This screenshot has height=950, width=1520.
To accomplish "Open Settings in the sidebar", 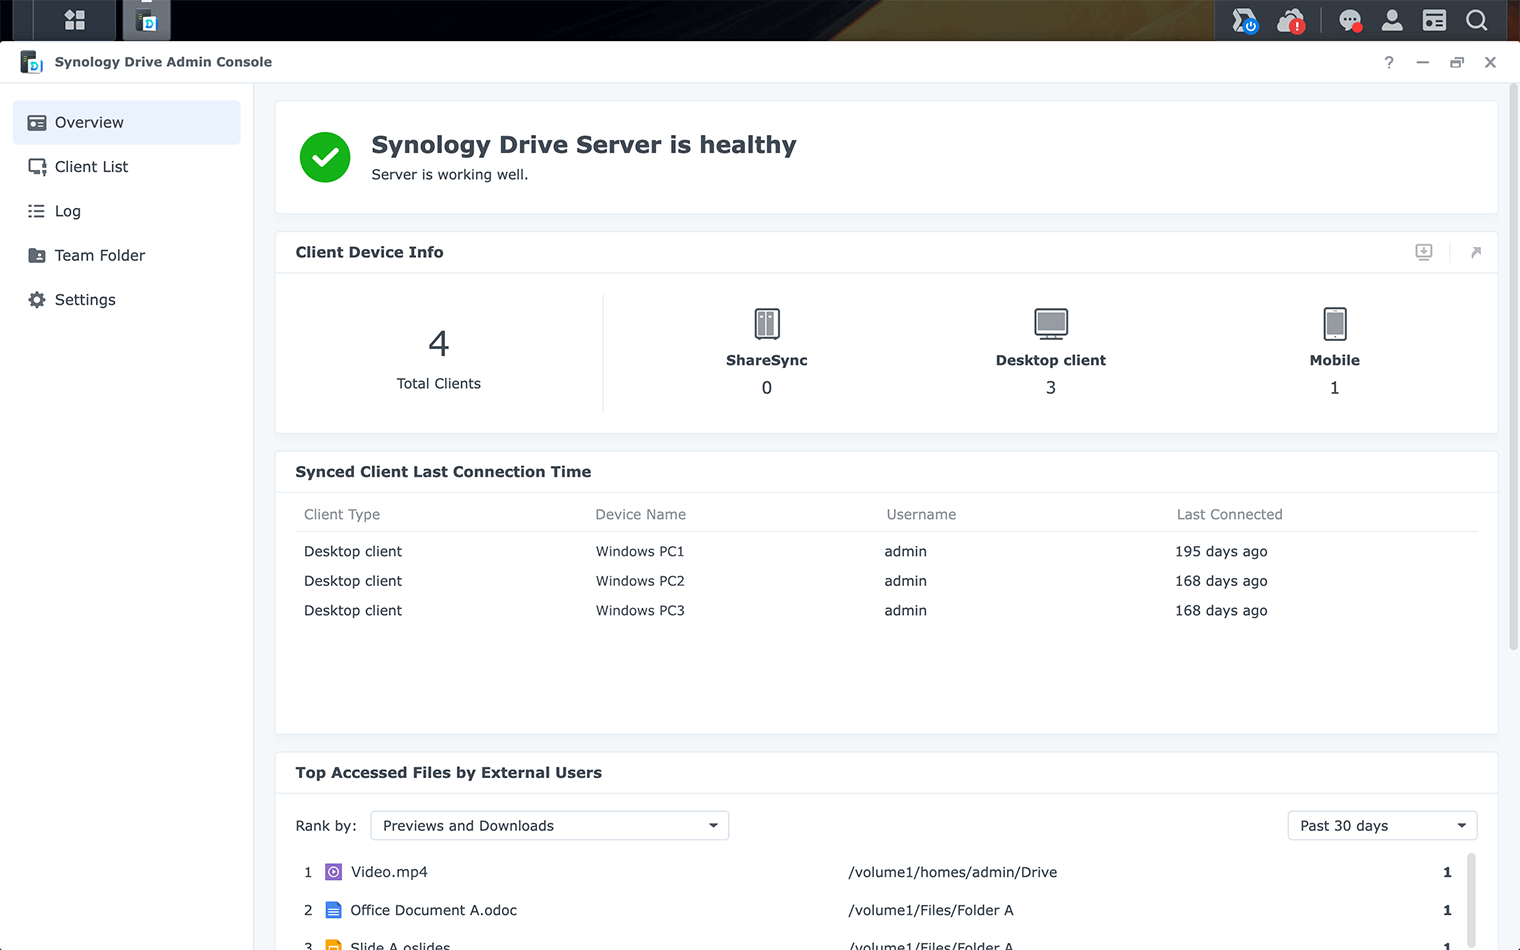I will click(85, 299).
